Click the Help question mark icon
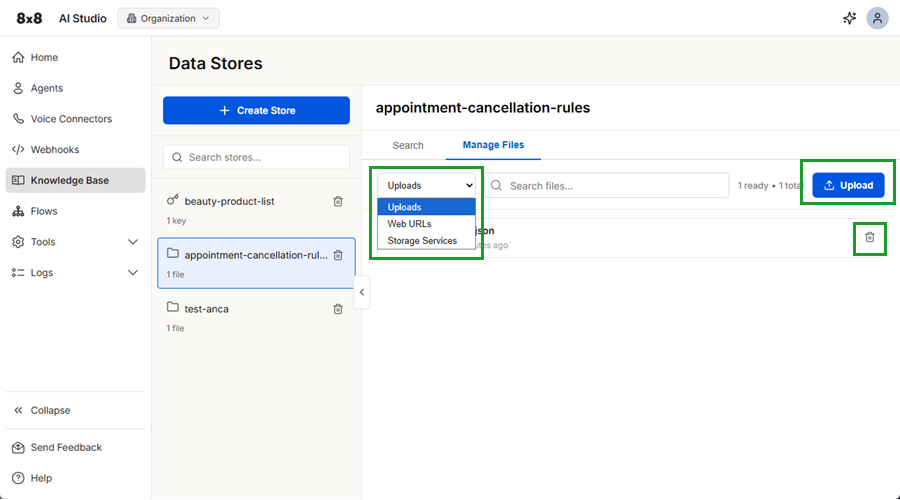Image resolution: width=900 pixels, height=500 pixels. (x=18, y=478)
